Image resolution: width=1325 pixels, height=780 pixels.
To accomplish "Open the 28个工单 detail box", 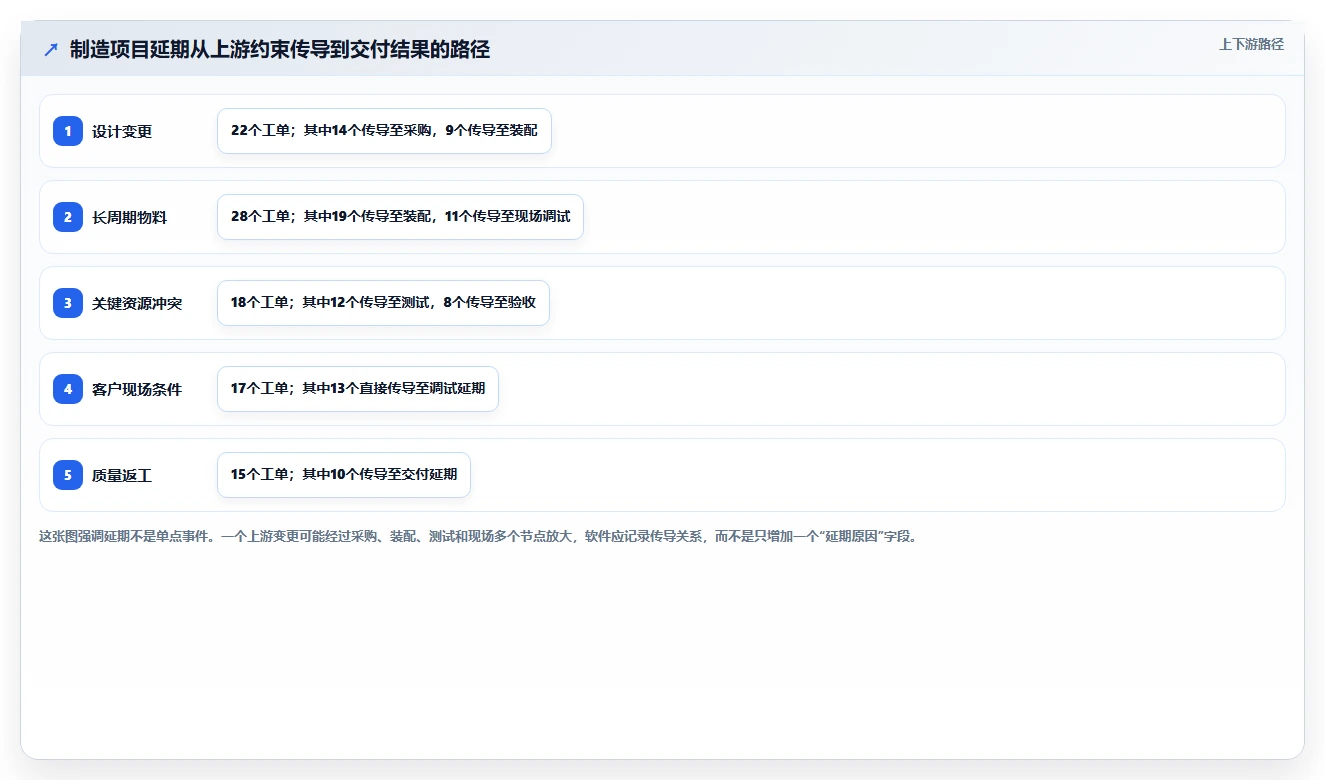I will (x=400, y=217).
